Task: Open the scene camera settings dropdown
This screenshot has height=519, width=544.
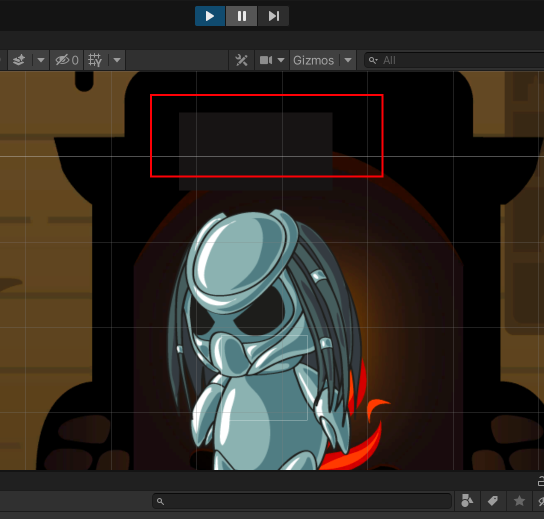Action: [281, 60]
